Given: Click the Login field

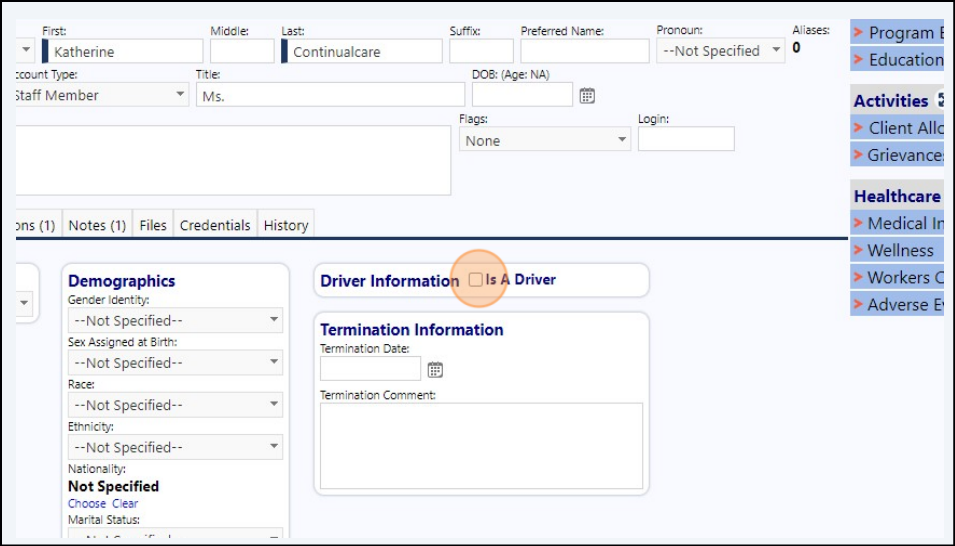Looking at the screenshot, I should tap(686, 139).
